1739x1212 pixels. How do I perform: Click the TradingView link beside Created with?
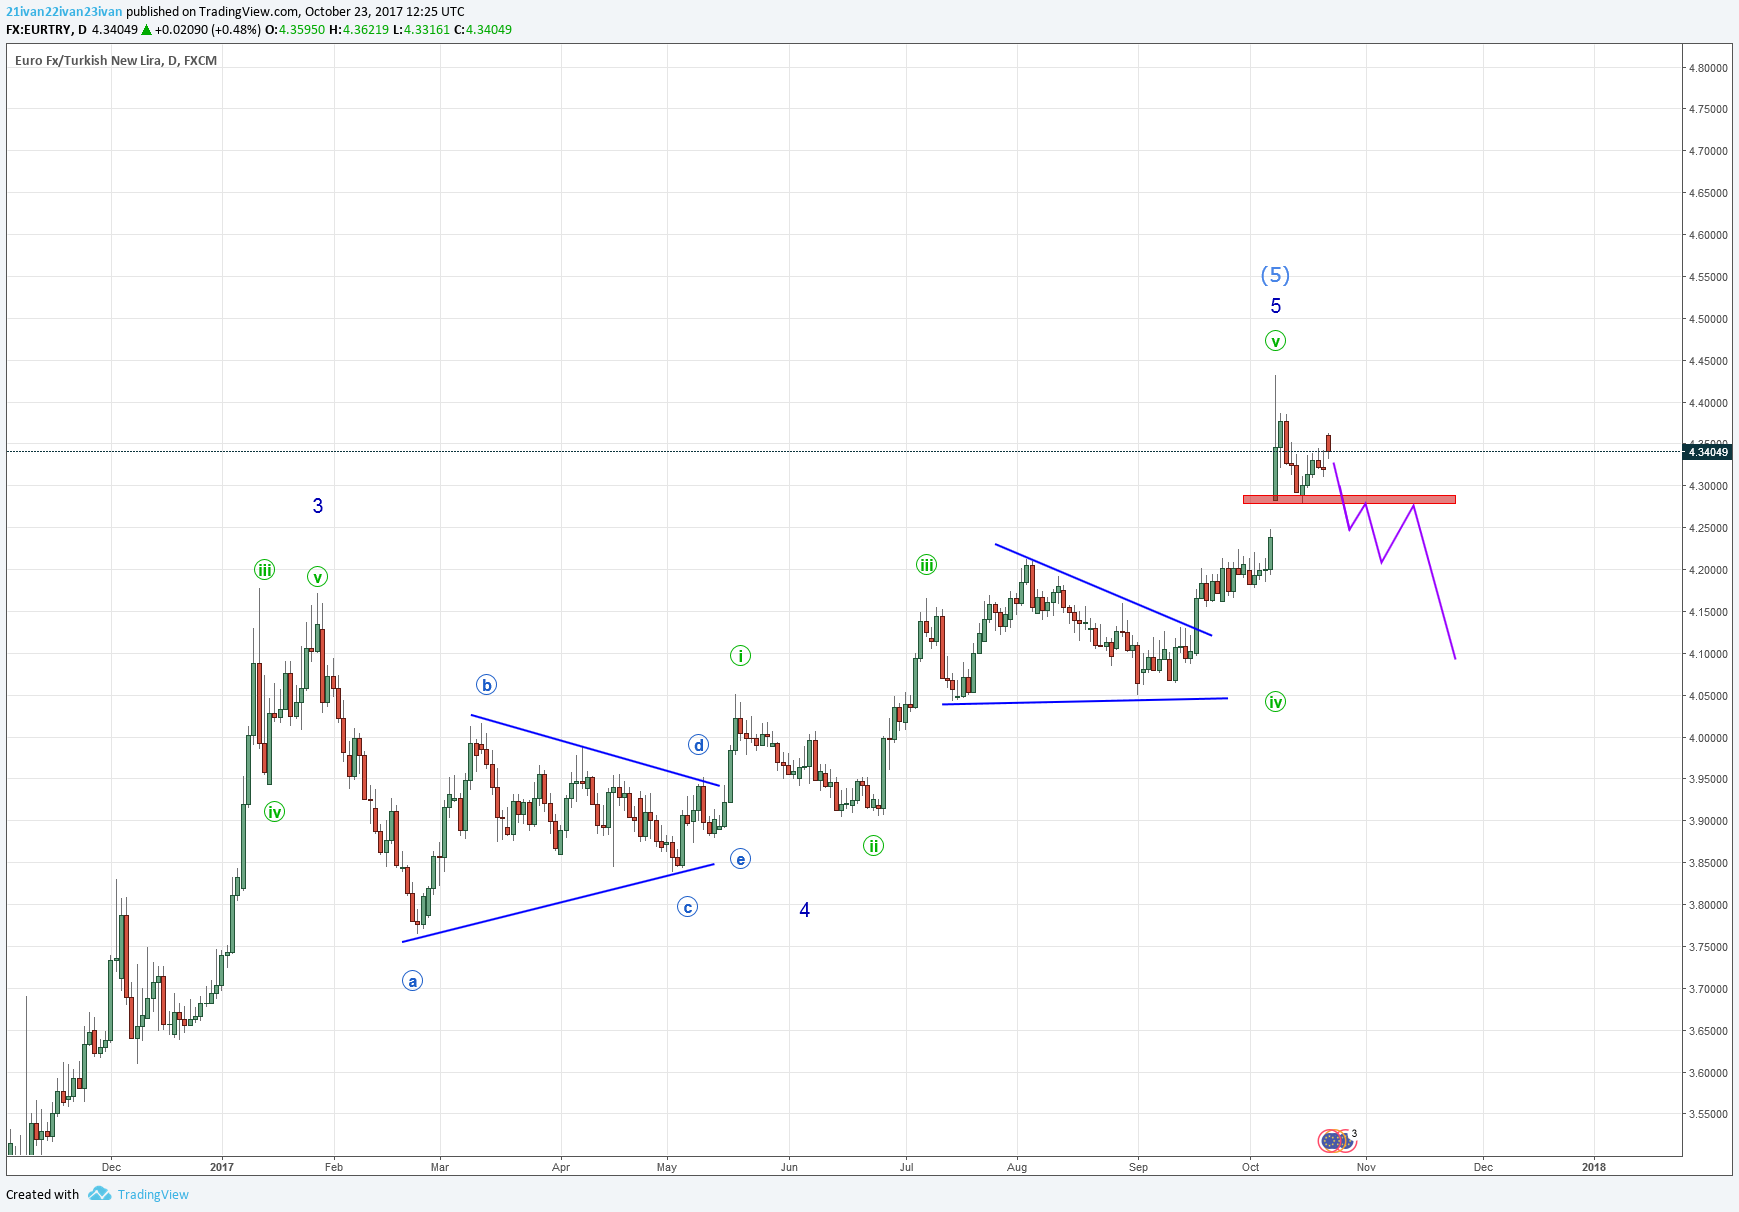tap(153, 1194)
